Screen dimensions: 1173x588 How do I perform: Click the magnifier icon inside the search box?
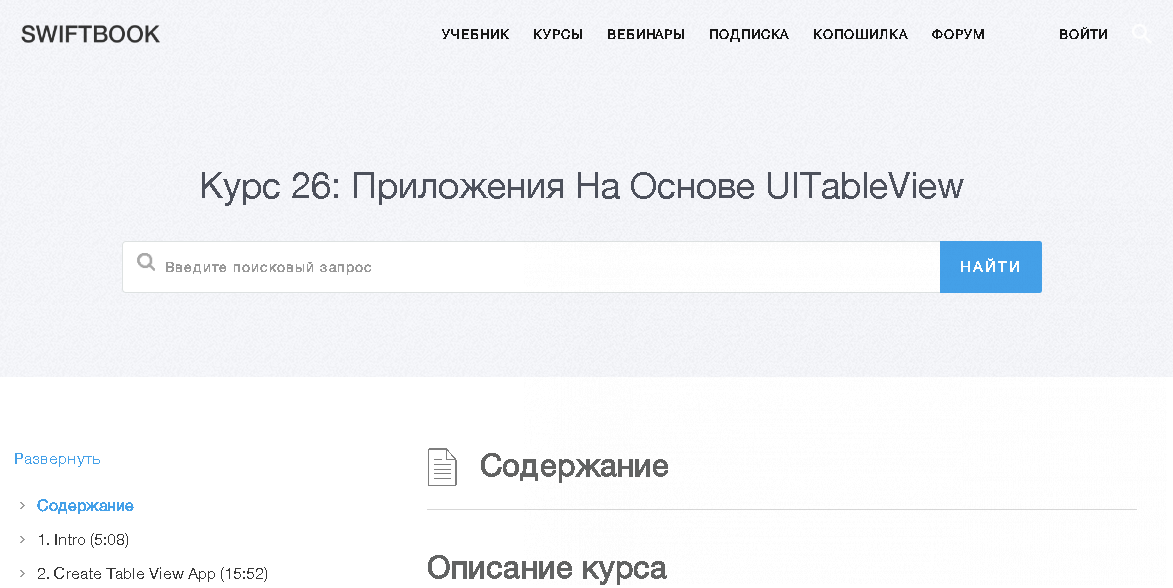coord(146,264)
